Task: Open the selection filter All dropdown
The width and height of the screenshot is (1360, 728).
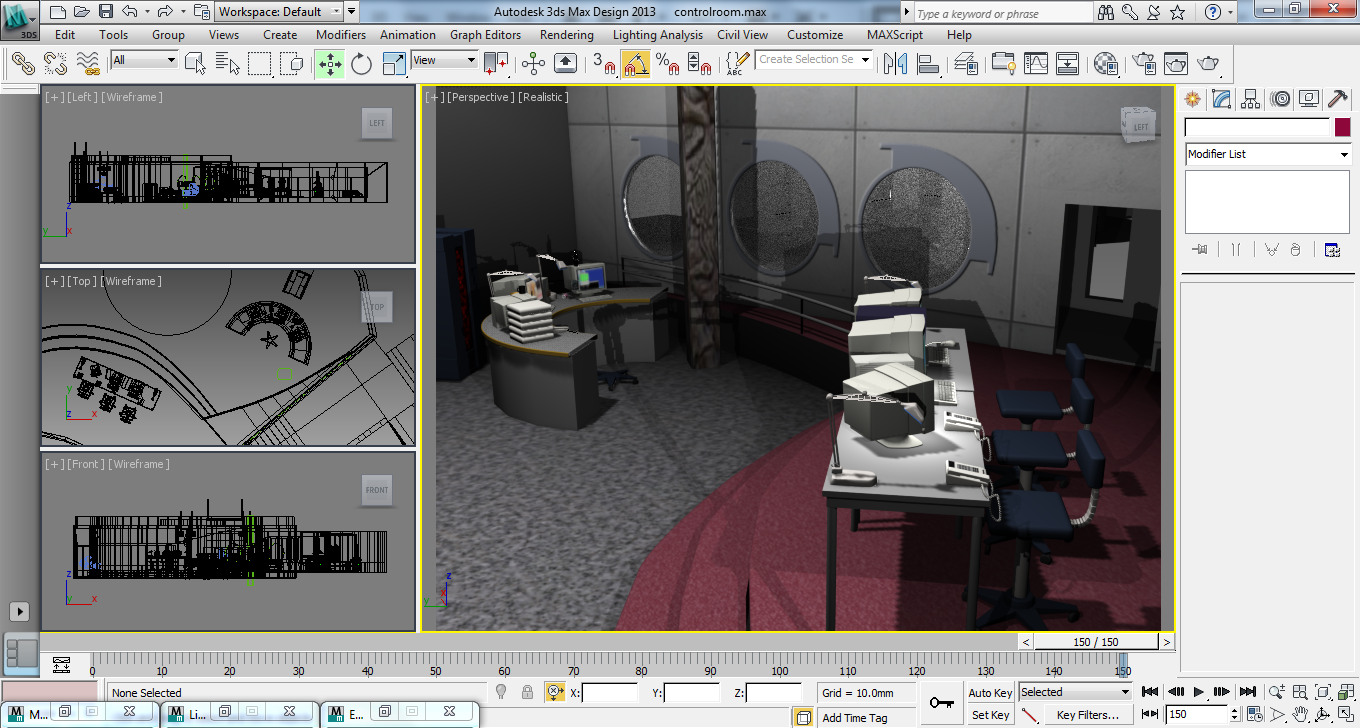Action: pos(144,60)
